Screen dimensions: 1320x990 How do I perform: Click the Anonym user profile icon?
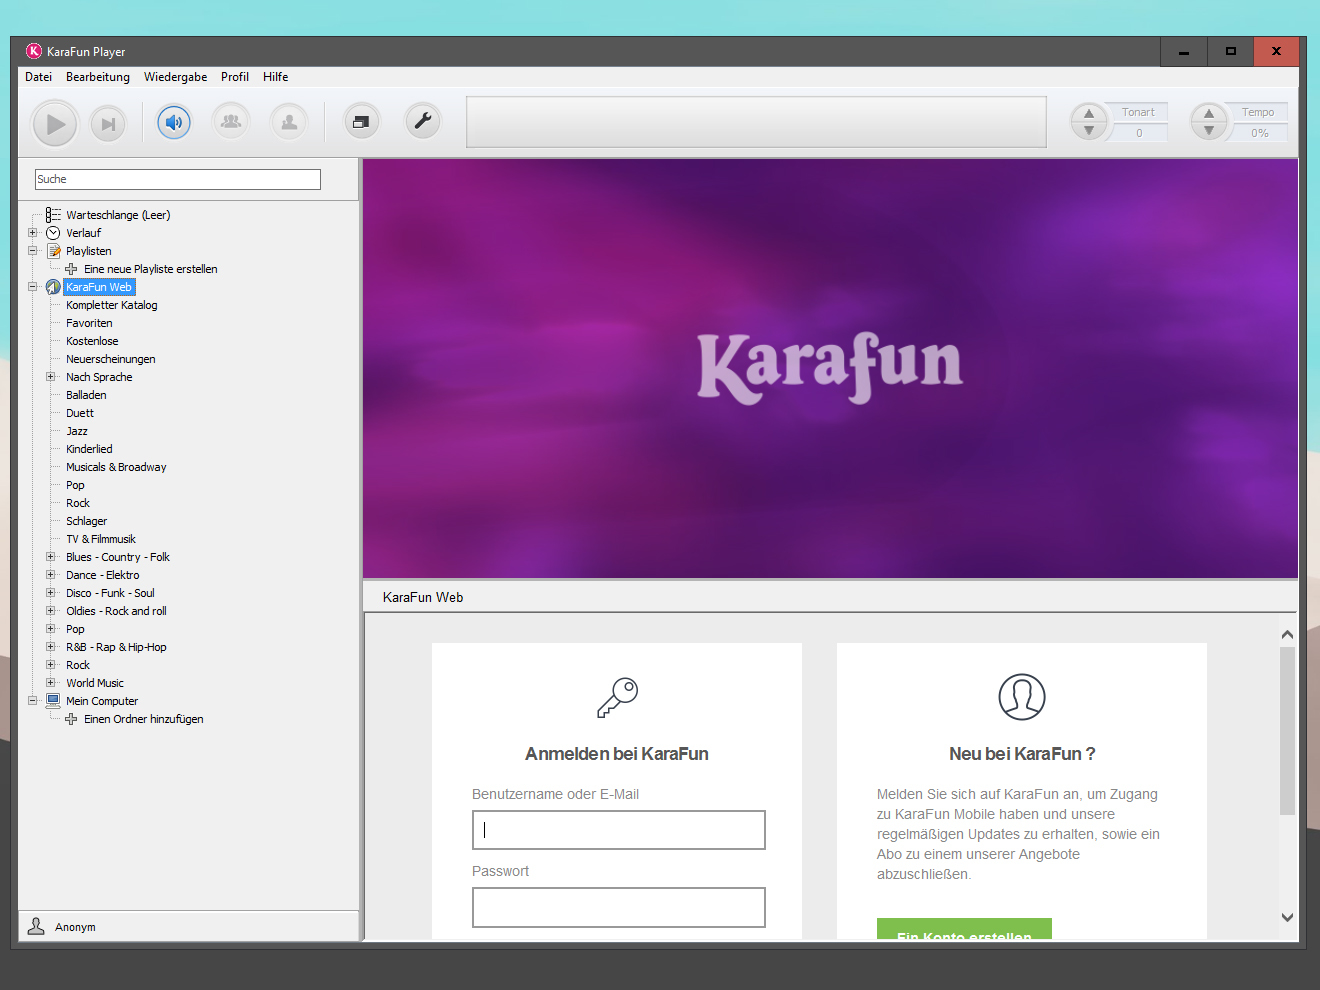point(36,926)
